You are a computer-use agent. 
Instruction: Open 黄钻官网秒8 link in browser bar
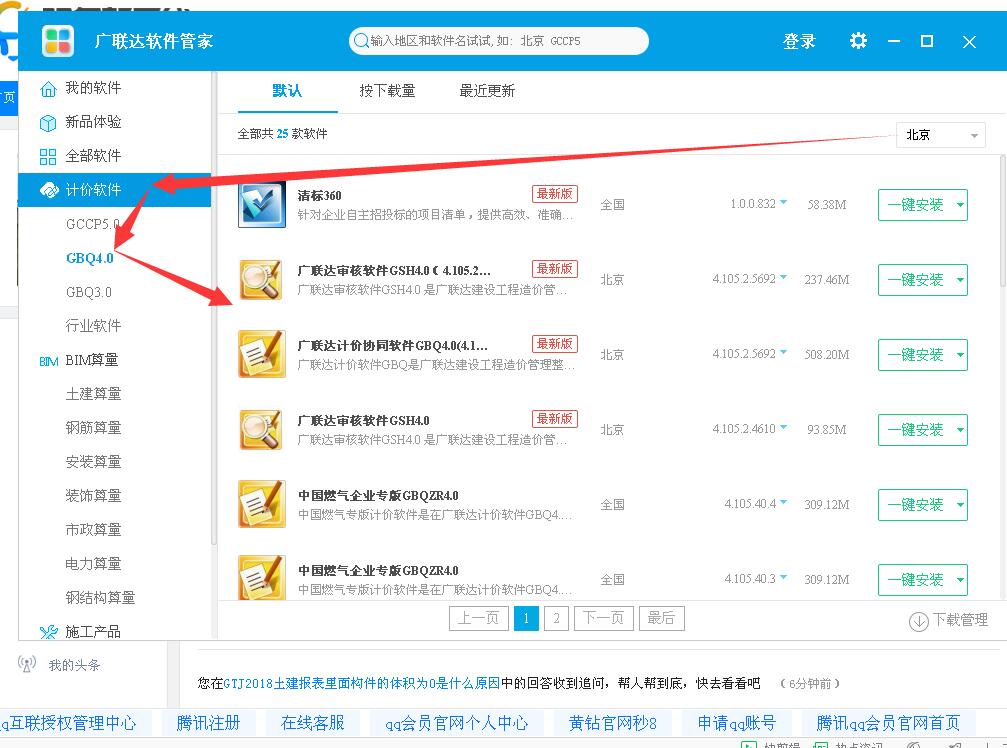pos(613,724)
